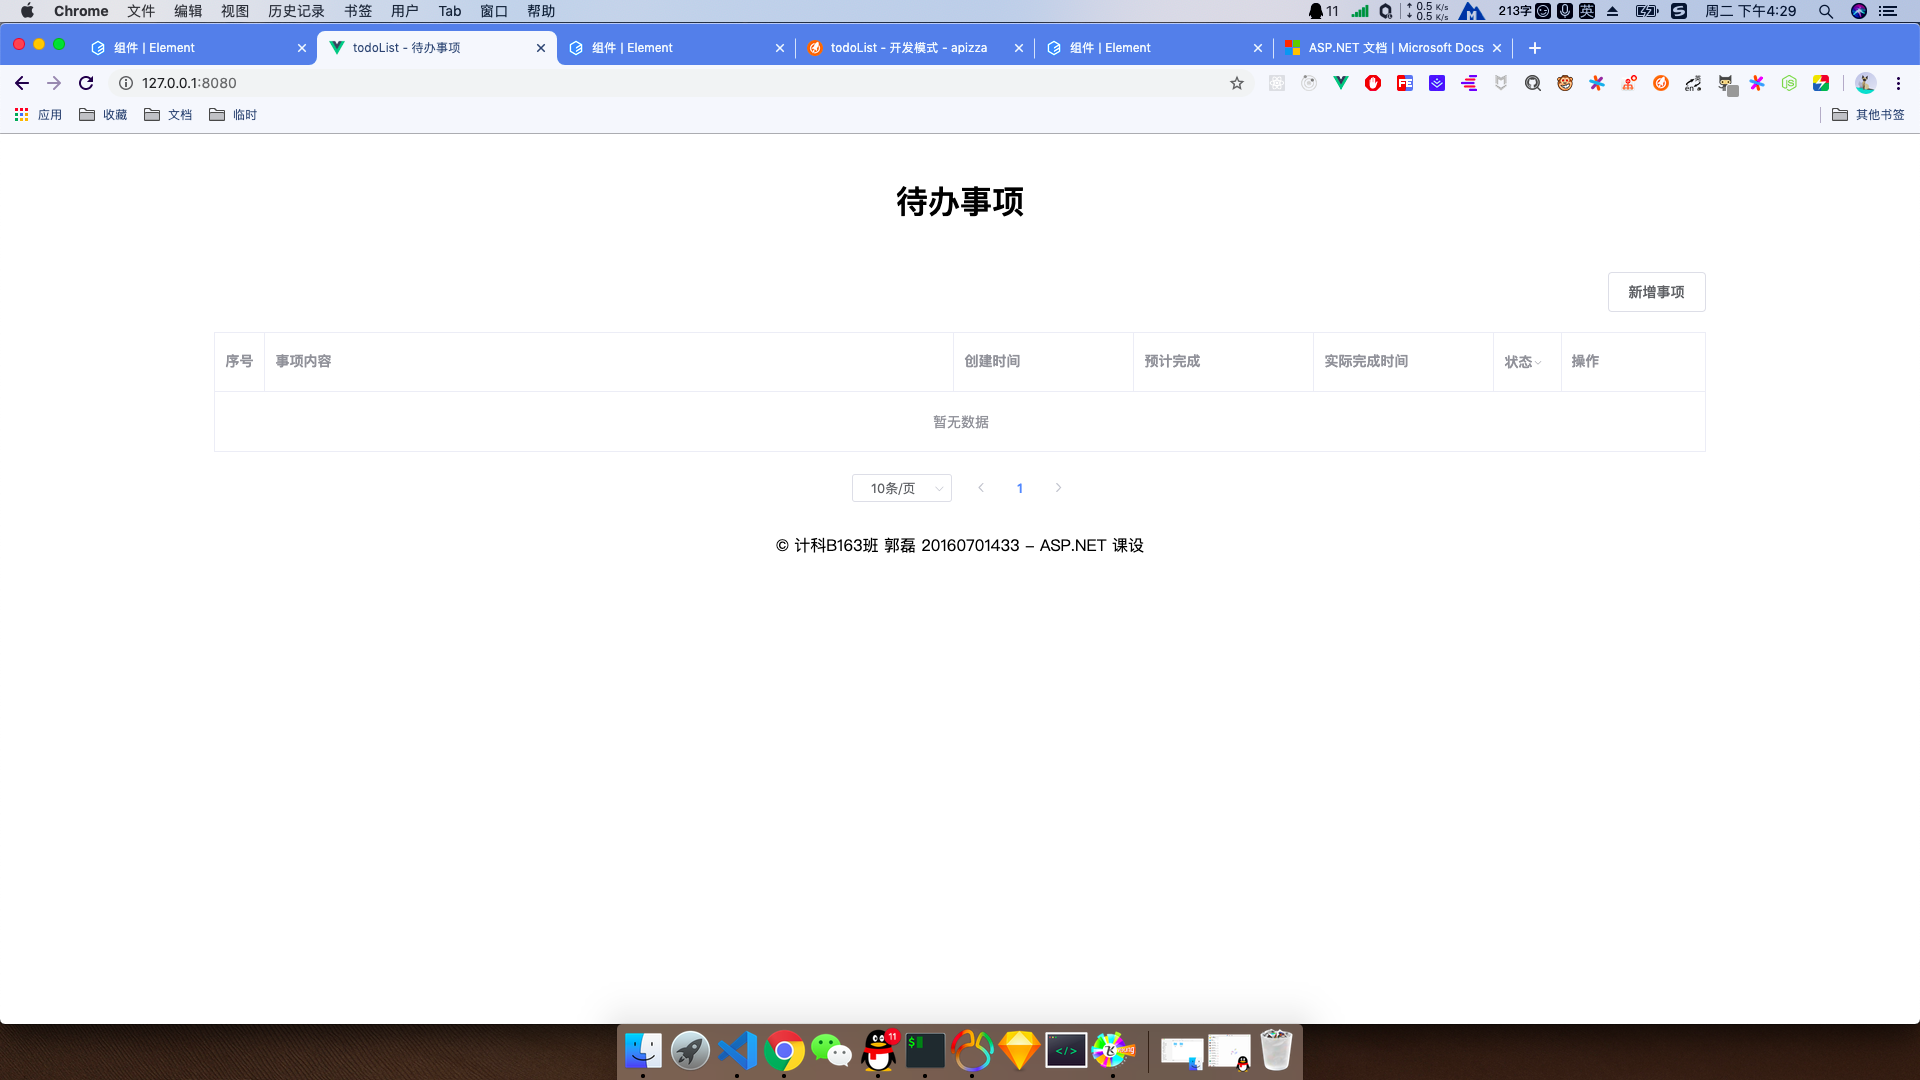Click the Node.js extension icon
This screenshot has height=1080, width=1920.
click(1789, 83)
